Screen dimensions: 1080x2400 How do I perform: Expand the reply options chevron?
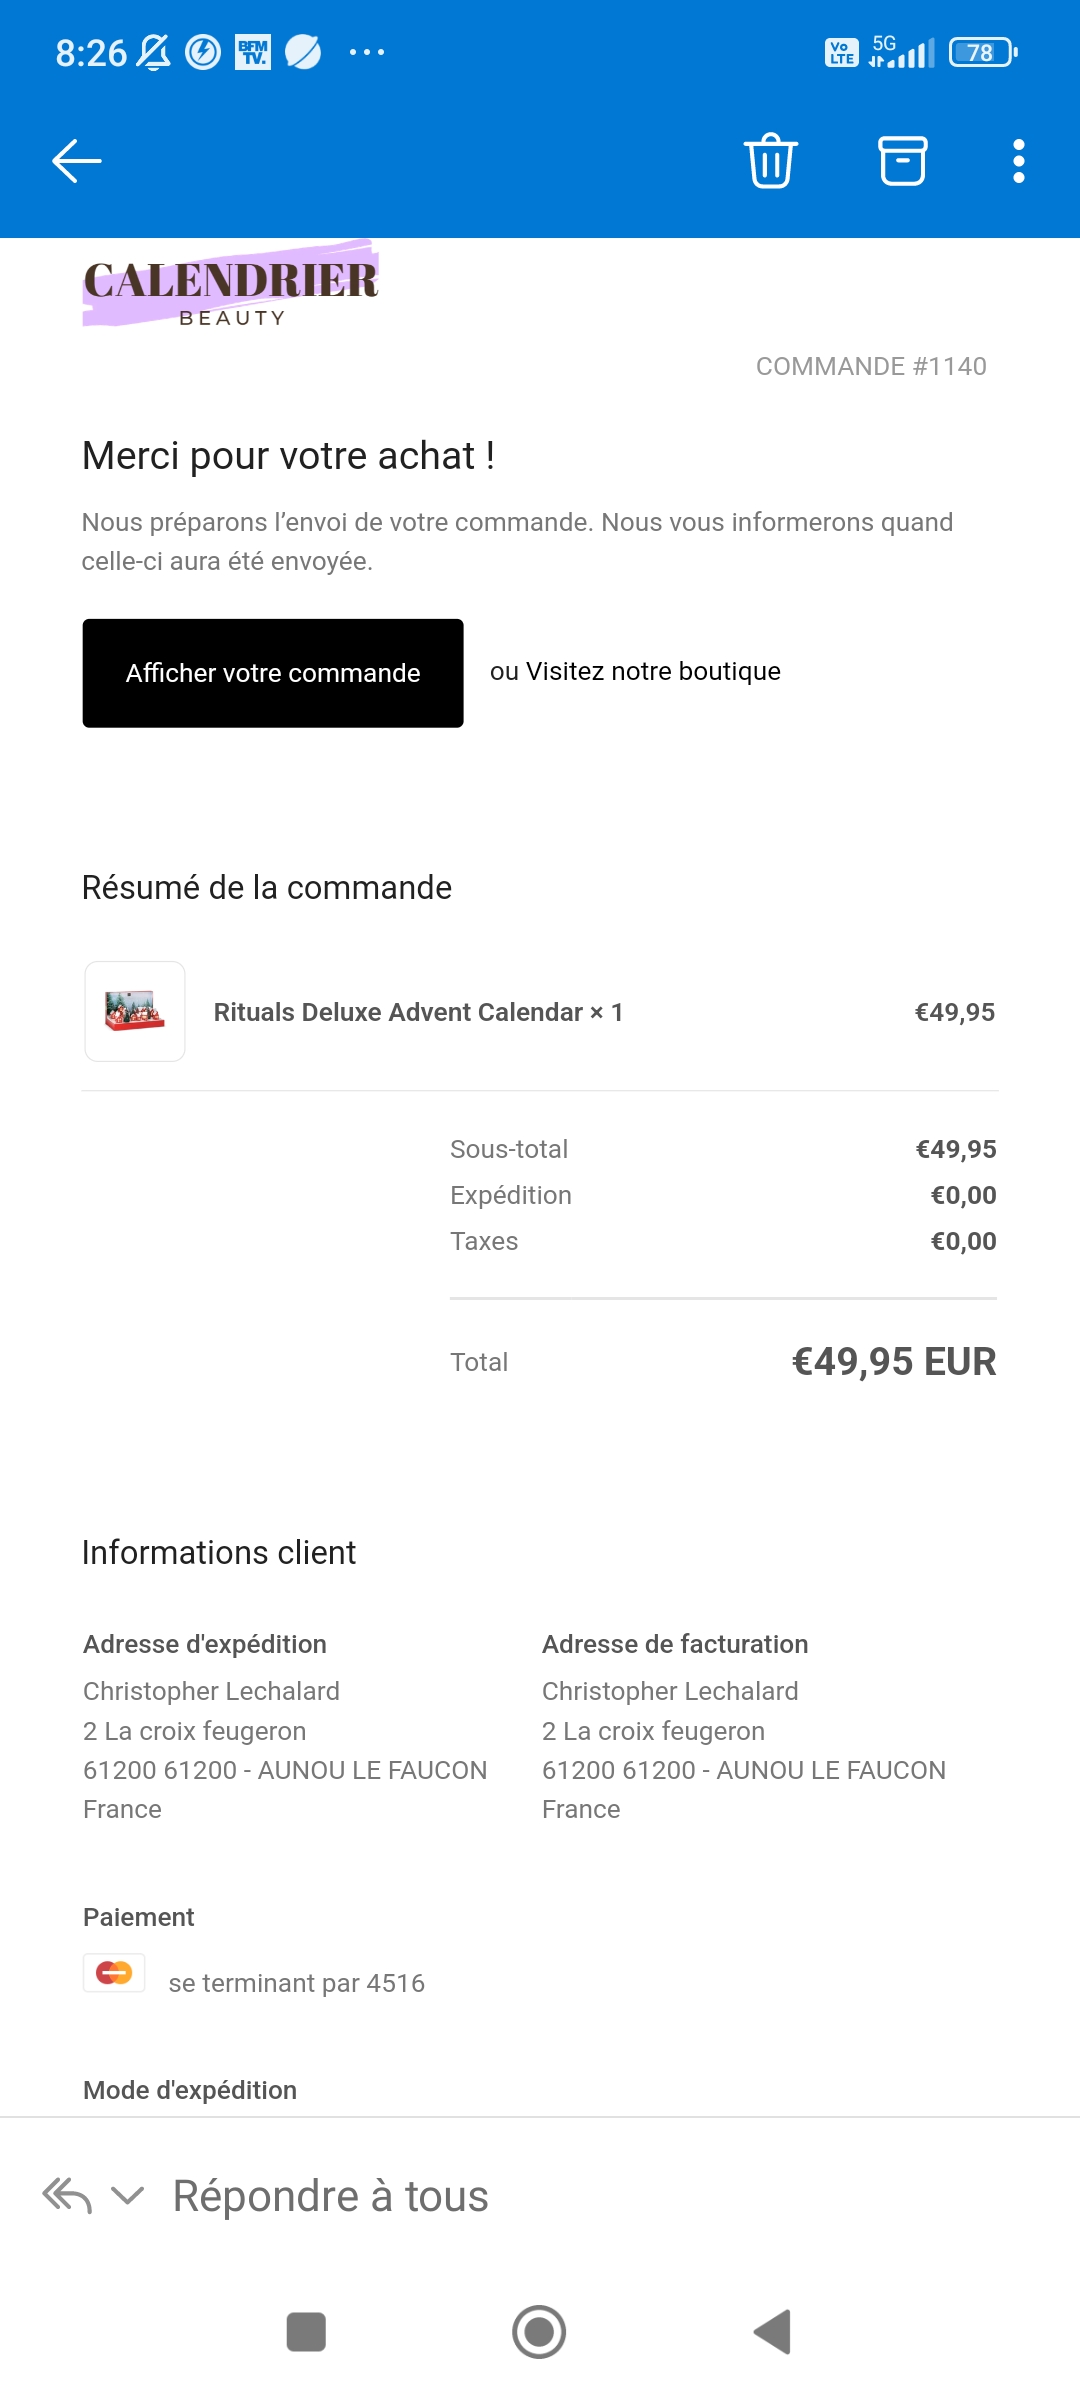[x=127, y=2196]
